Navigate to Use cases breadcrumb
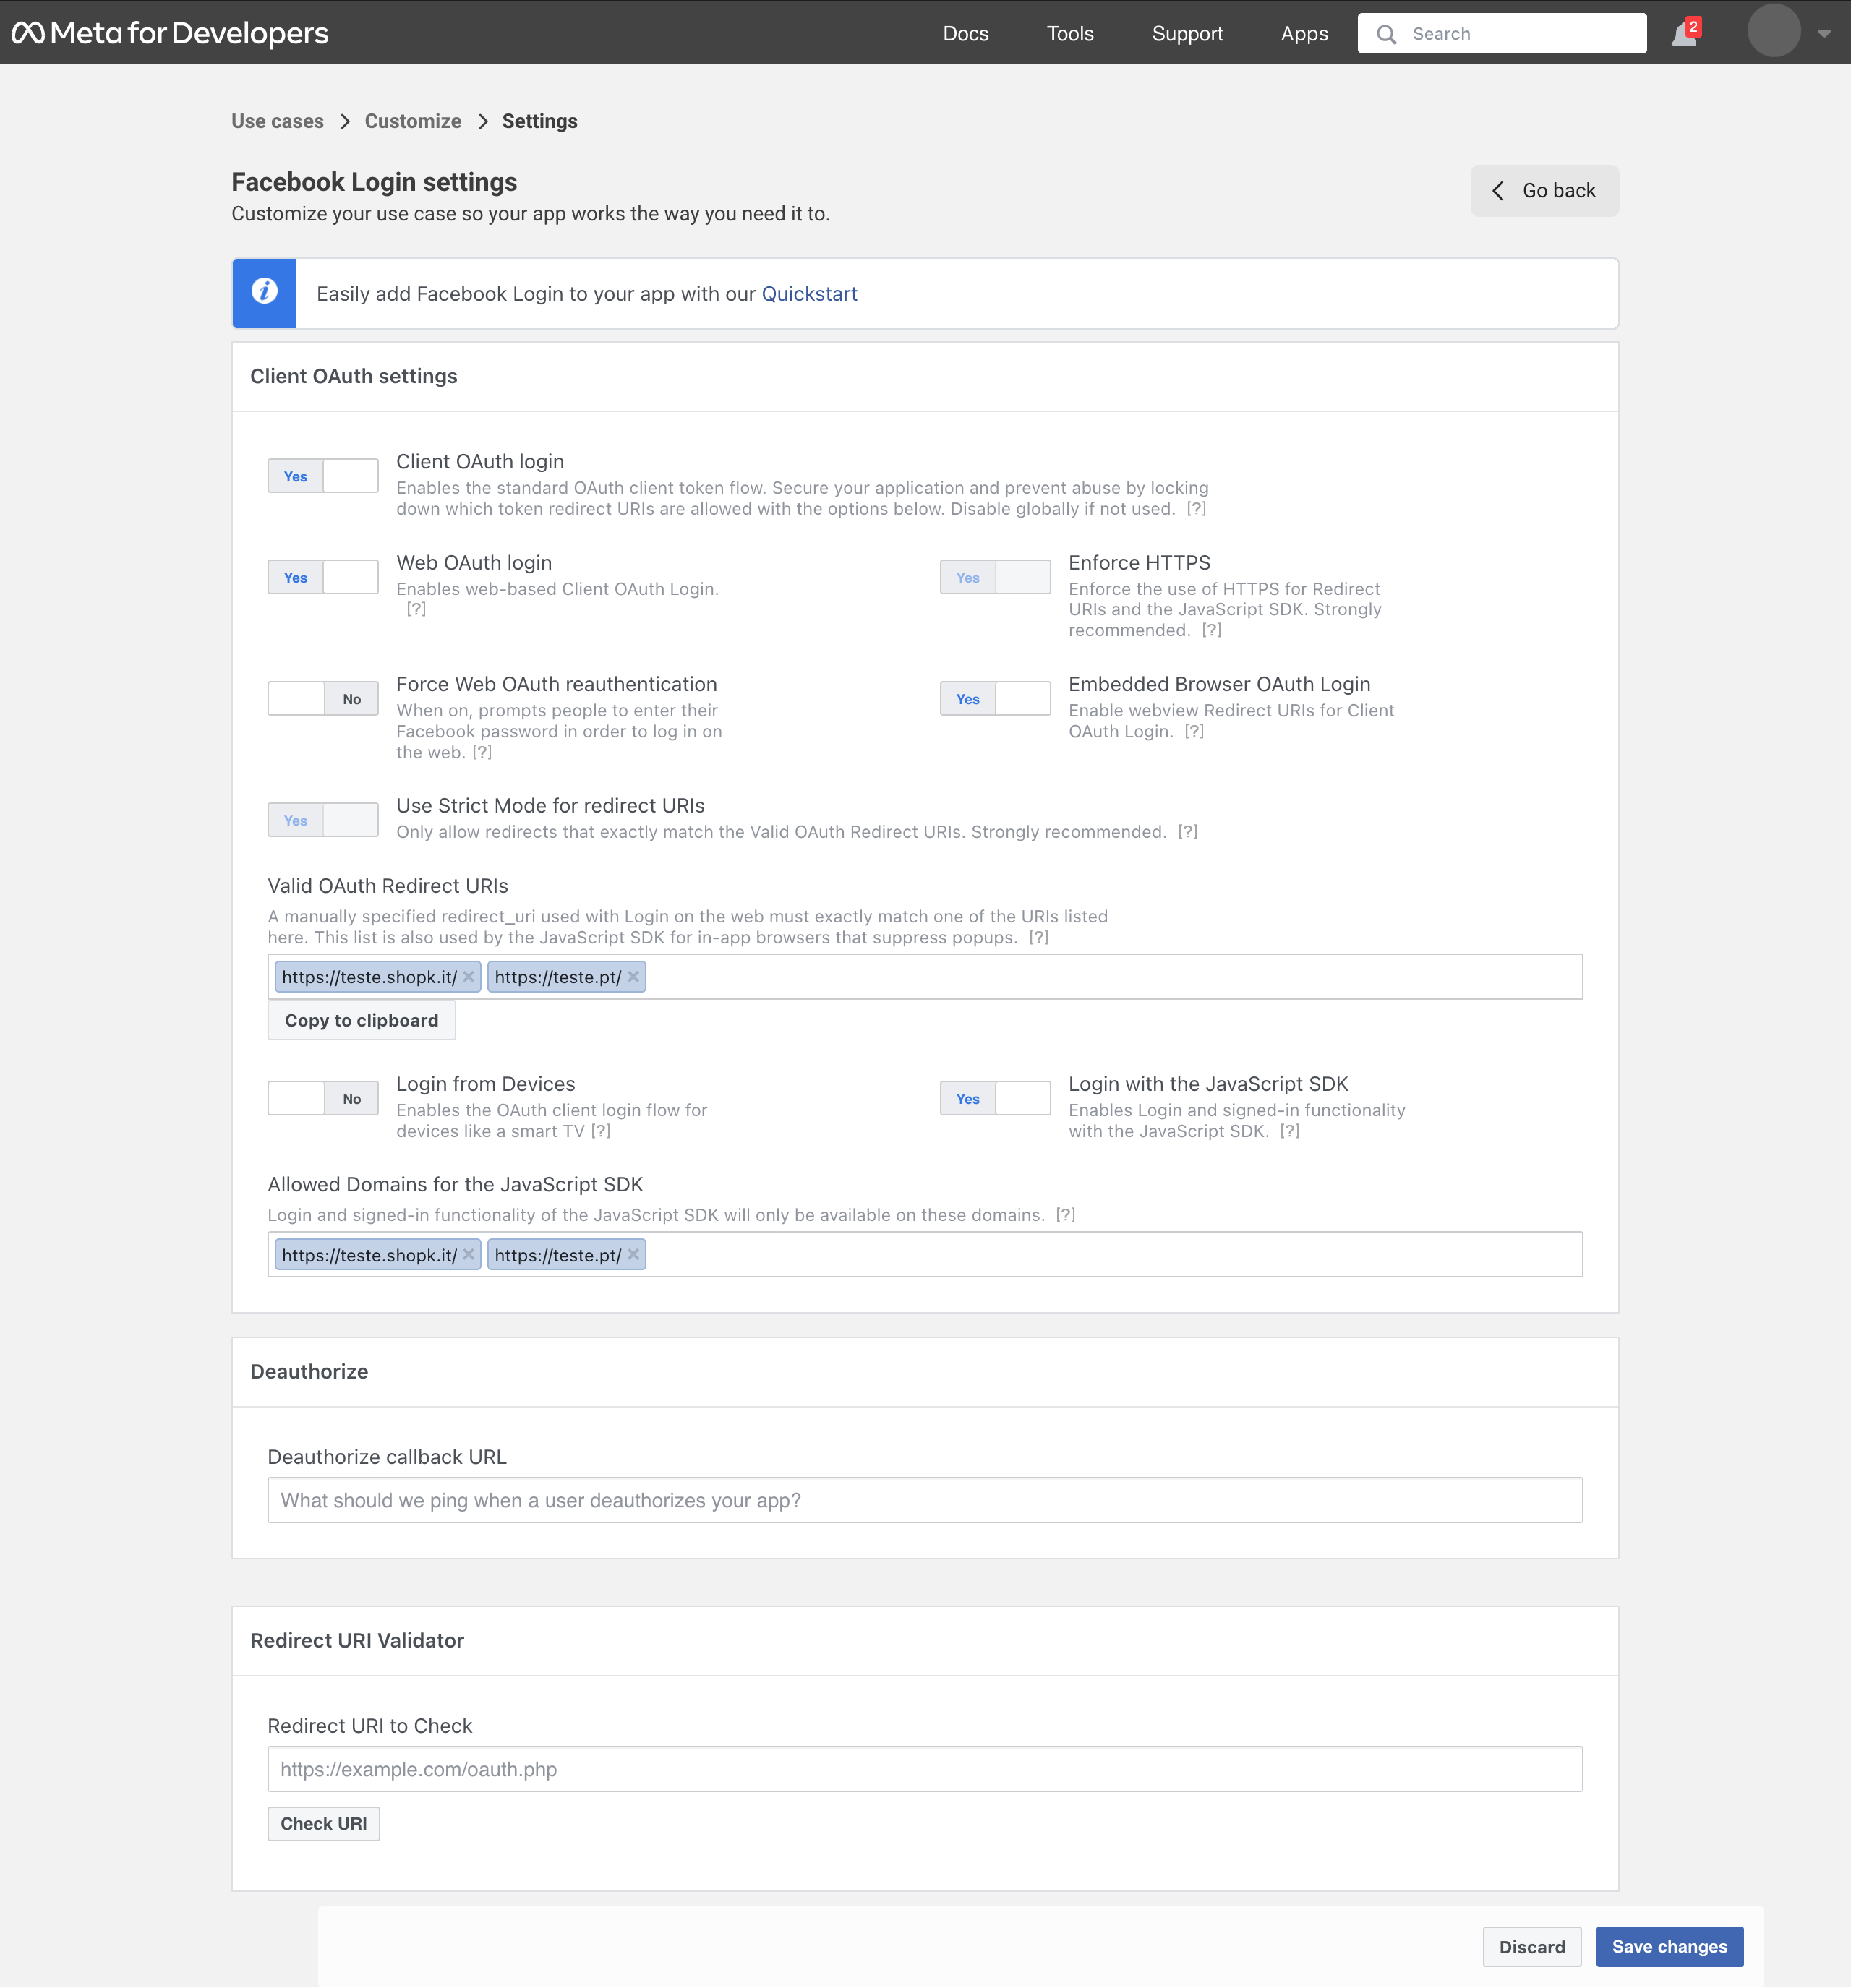Viewport: 1851px width, 1988px height. (277, 121)
